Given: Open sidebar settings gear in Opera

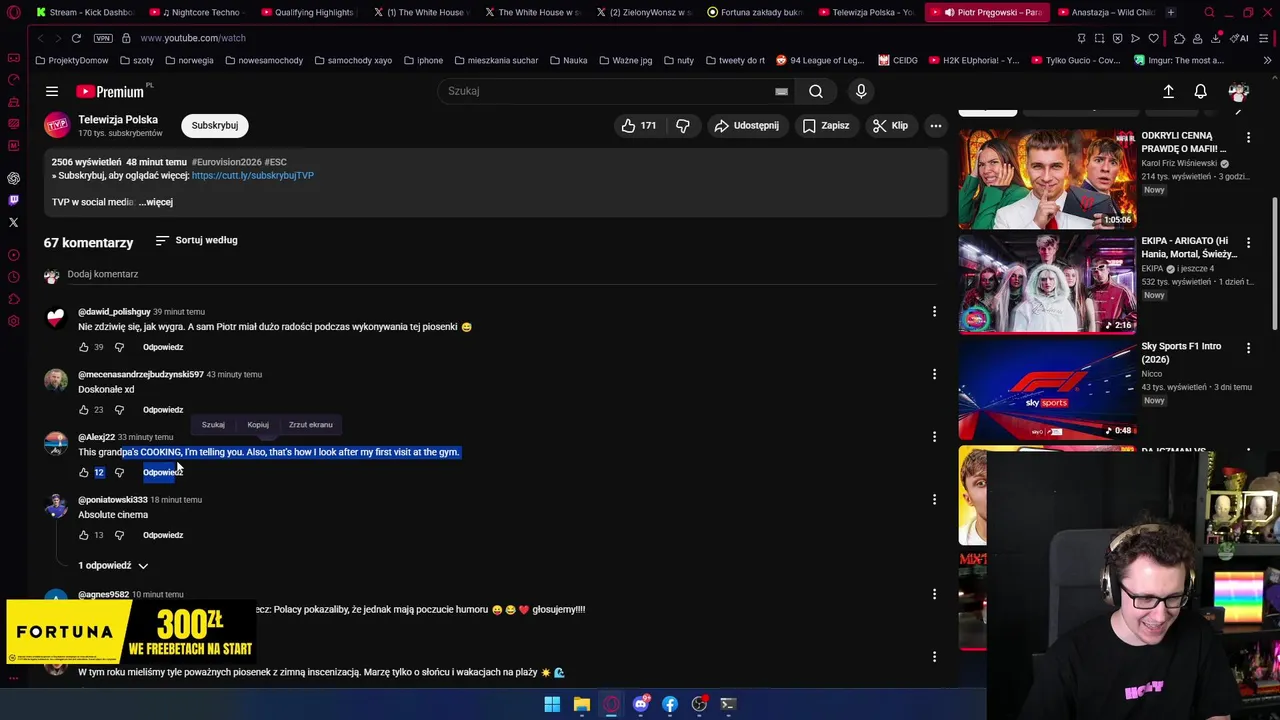Looking at the screenshot, I should (x=13, y=321).
